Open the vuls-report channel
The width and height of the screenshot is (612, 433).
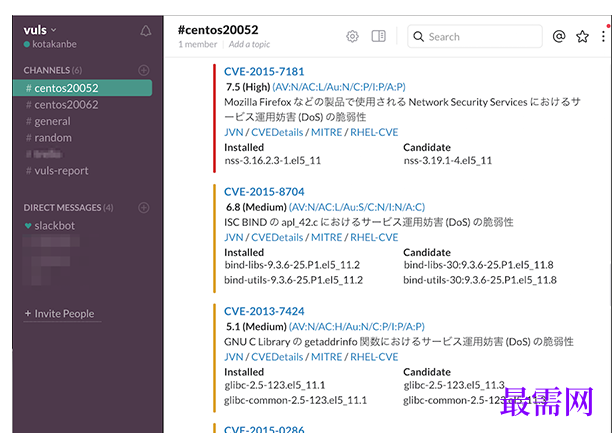click(x=57, y=171)
